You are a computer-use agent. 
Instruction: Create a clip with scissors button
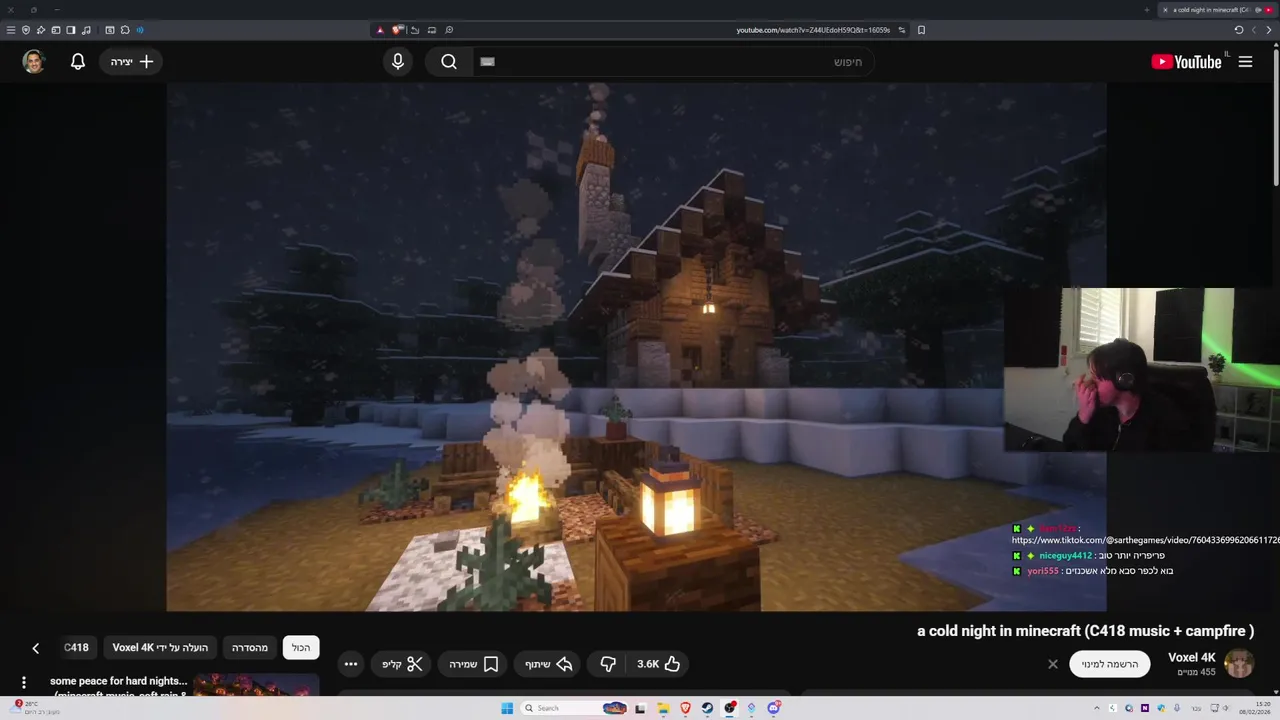pos(402,664)
